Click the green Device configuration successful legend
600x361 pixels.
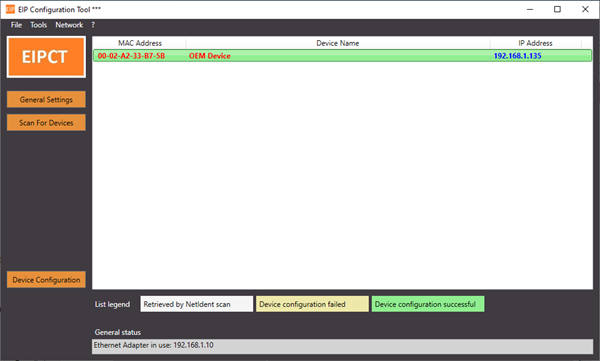coord(428,304)
